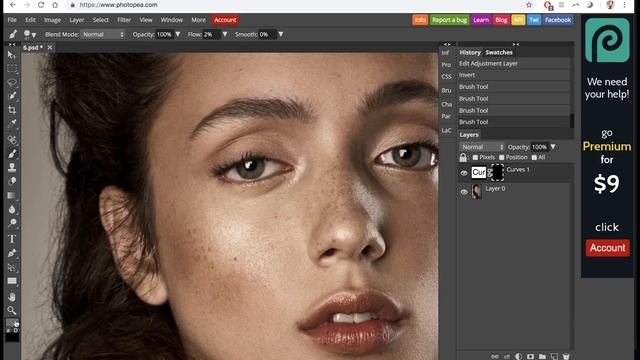Go to Invert history state

(x=514, y=75)
